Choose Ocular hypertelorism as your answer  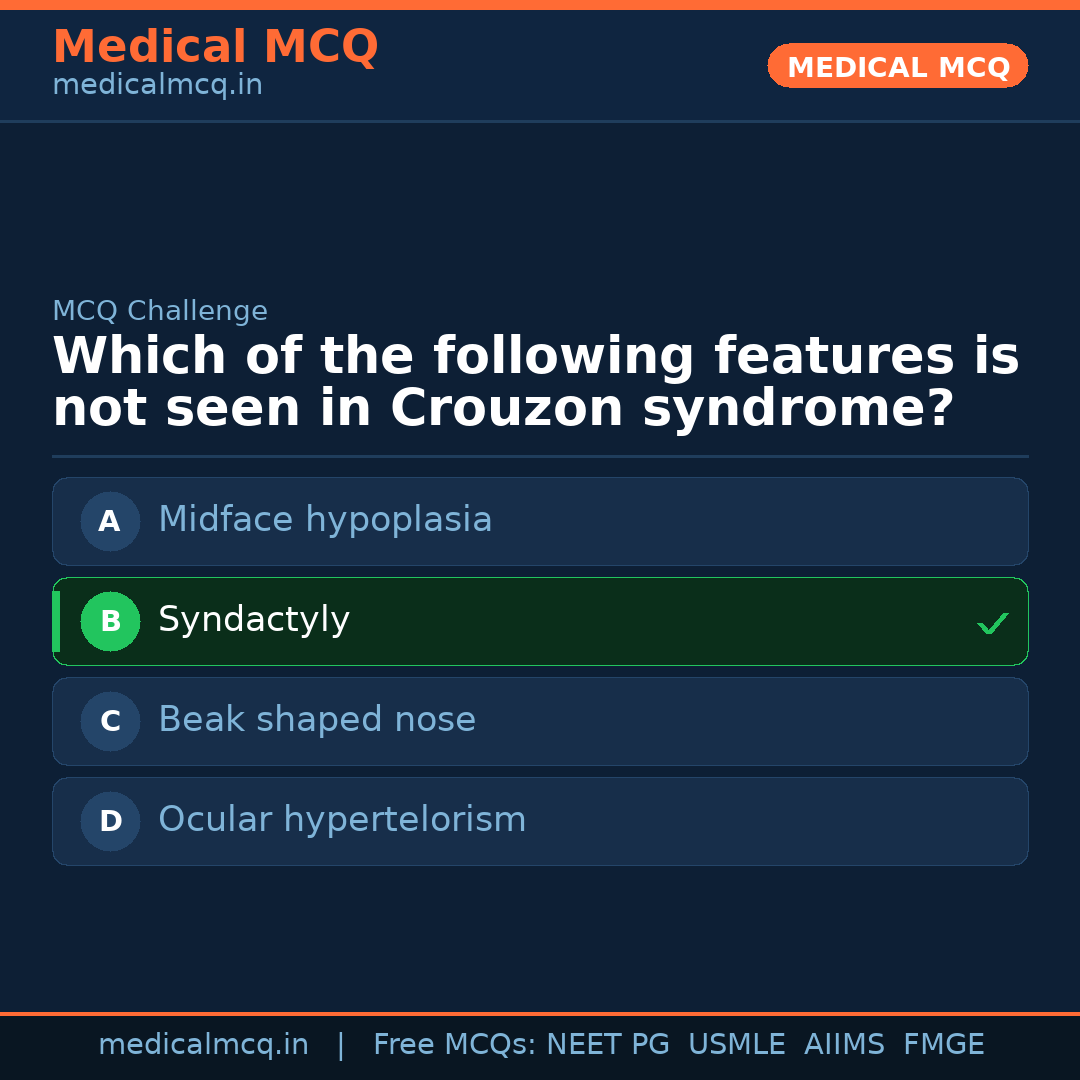[x=540, y=821]
